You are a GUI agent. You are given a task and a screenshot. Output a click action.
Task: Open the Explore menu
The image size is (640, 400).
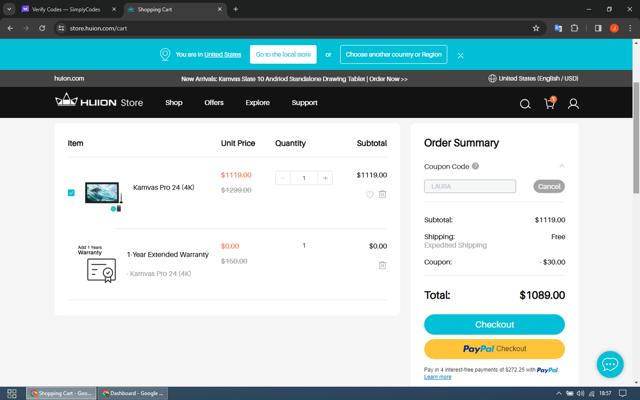[x=258, y=102]
